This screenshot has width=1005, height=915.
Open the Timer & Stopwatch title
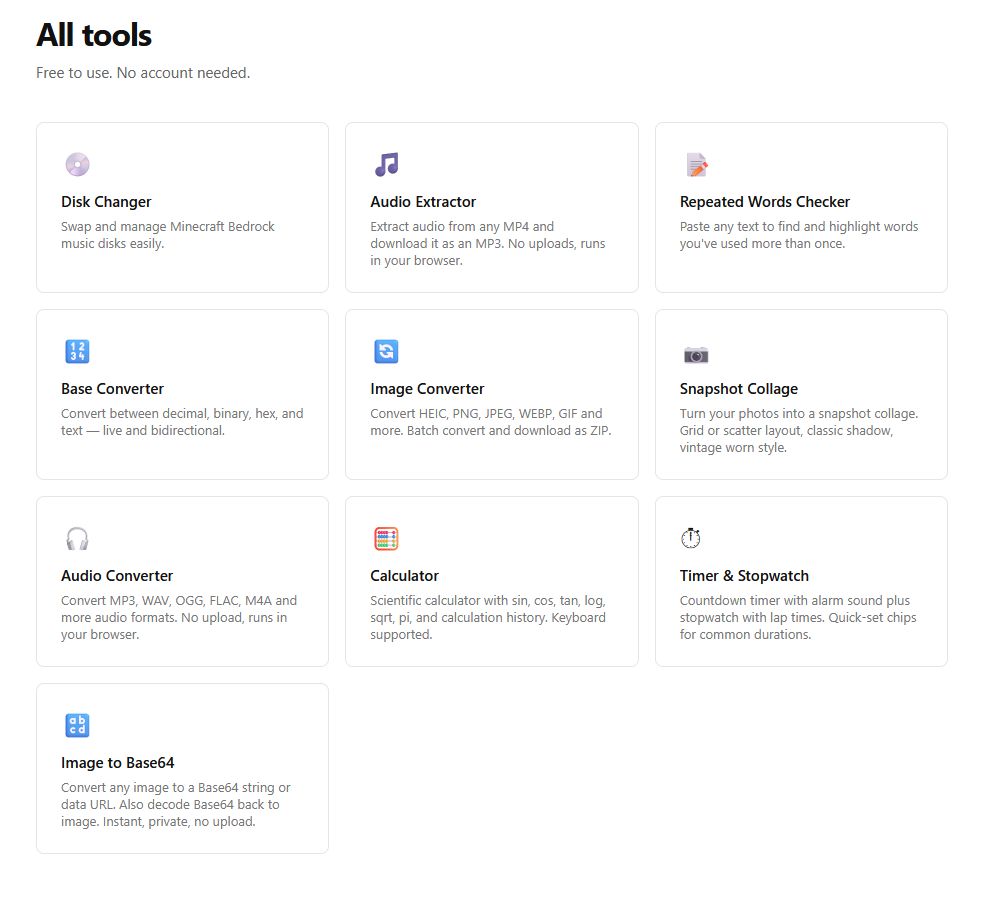[744, 576]
